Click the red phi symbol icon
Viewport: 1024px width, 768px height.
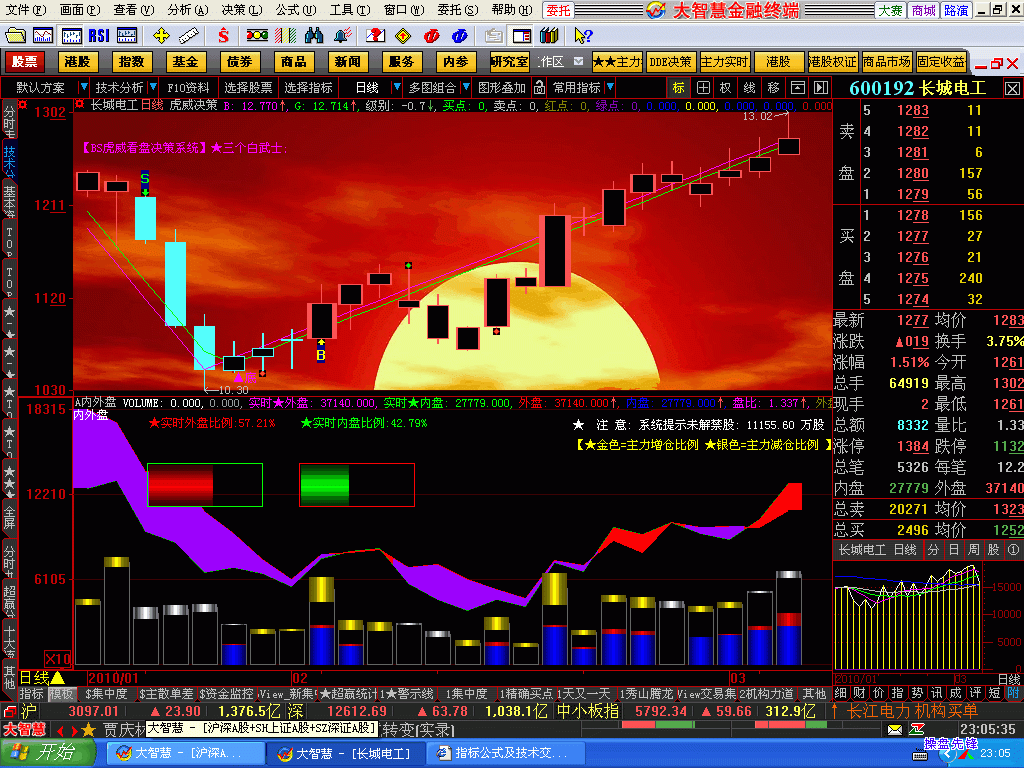tap(432, 35)
